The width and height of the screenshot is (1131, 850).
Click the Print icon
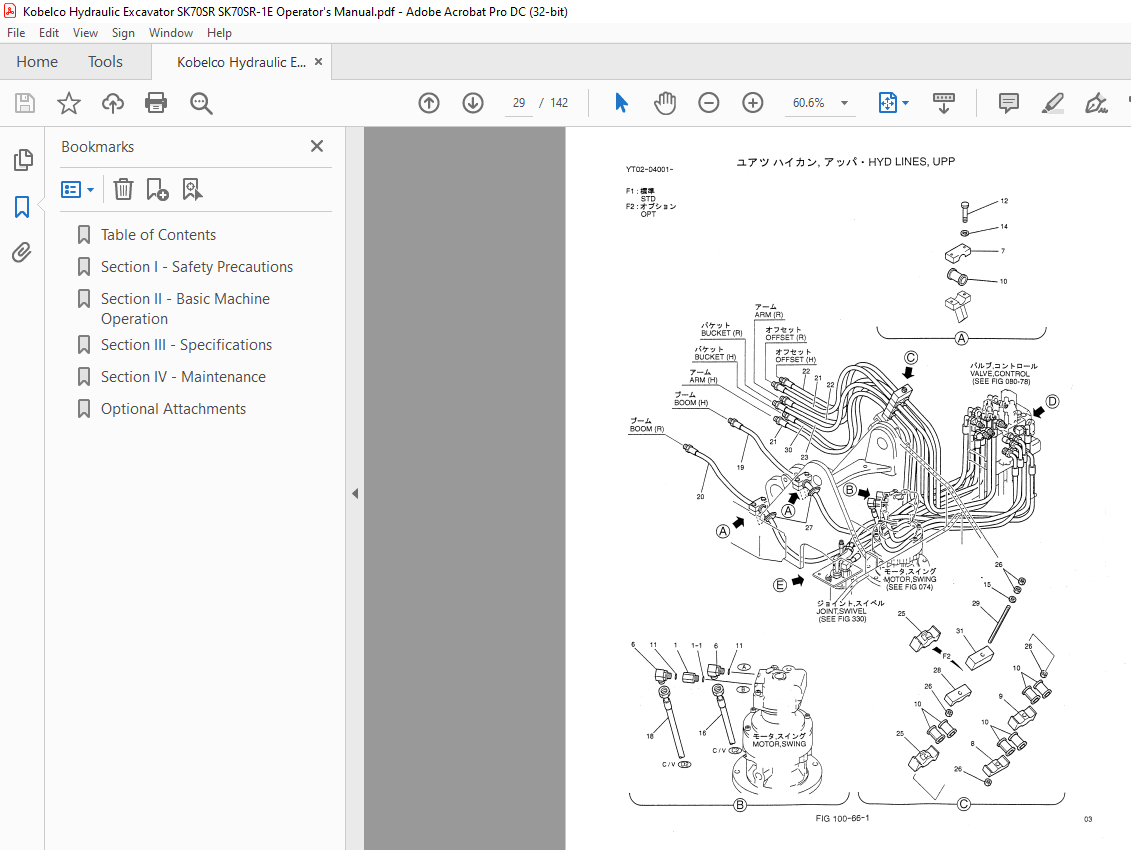click(156, 103)
